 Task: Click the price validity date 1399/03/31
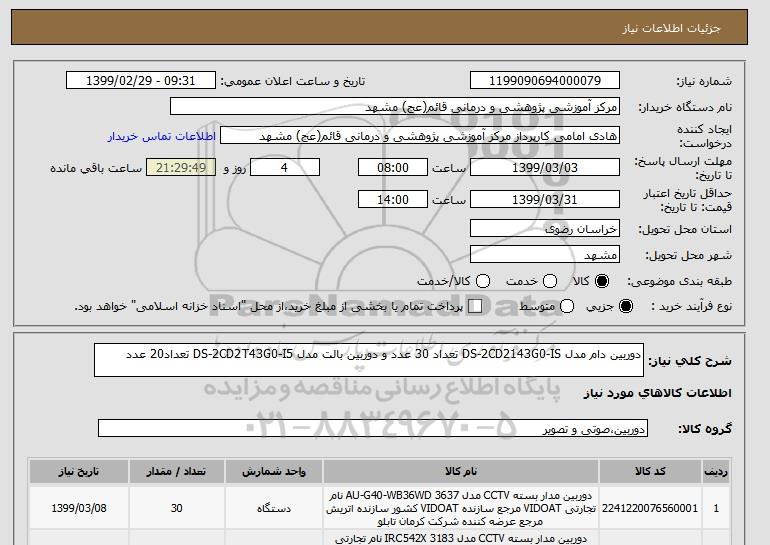[x=545, y=199]
